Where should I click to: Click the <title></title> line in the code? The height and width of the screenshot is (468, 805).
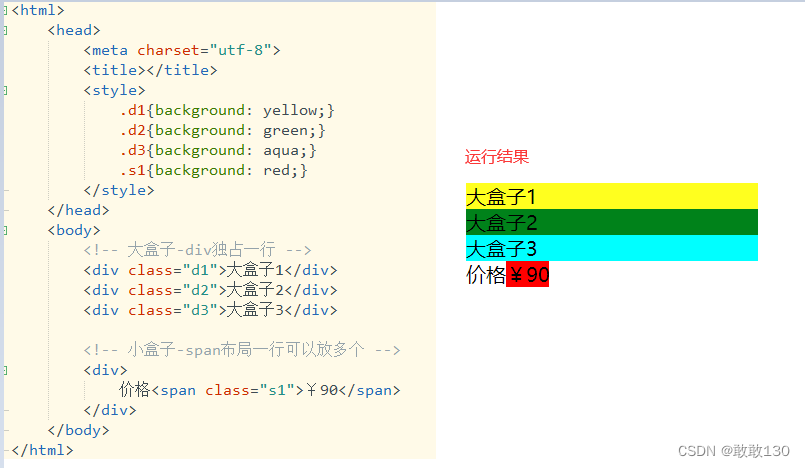pos(150,70)
